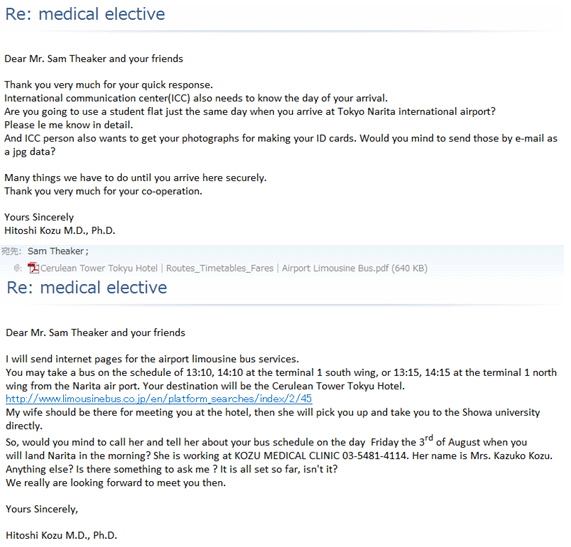Image resolution: width=571 pixels, height=547 pixels.
Task: Open Cerulean Tower Tokyu Hotel PDF attachment
Action: coord(233,268)
